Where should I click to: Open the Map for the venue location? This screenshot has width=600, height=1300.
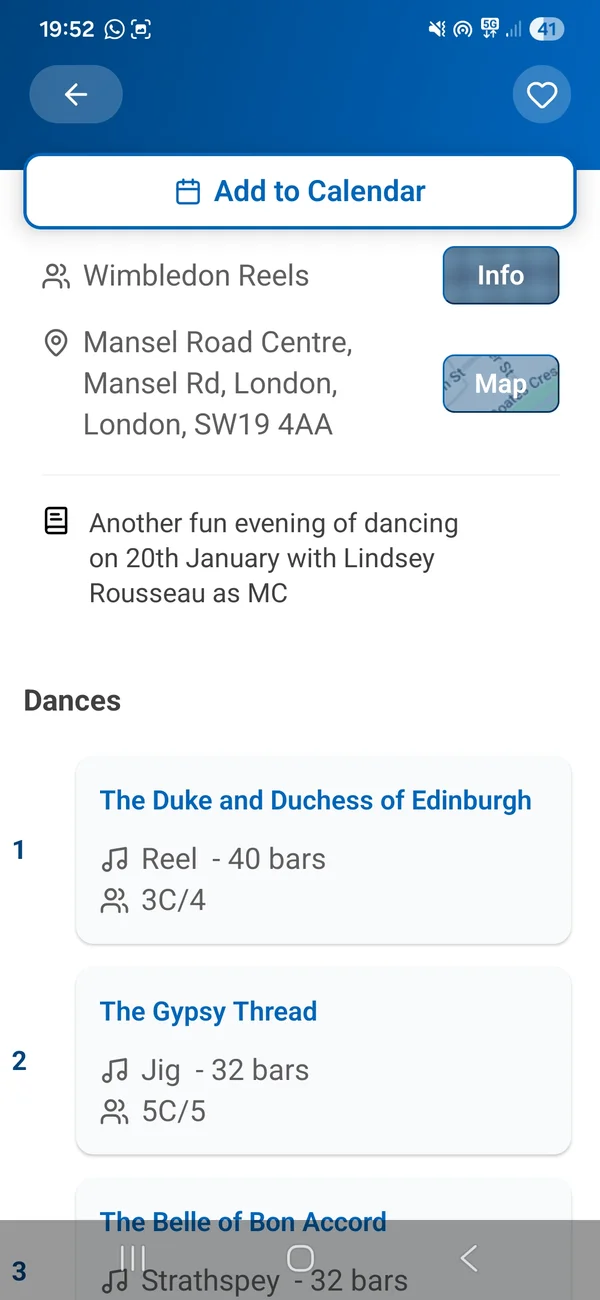500,383
